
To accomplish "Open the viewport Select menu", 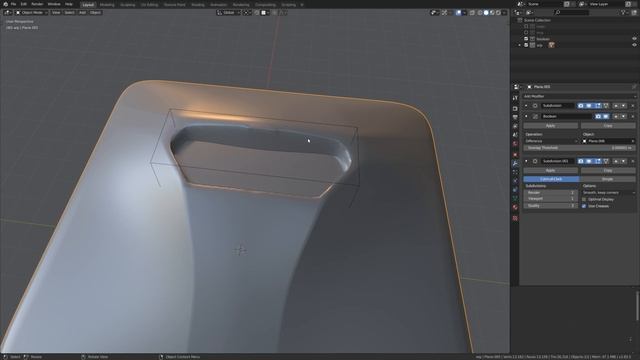I will click(69, 13).
